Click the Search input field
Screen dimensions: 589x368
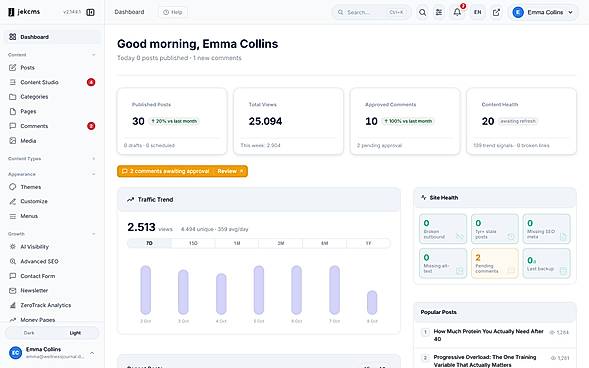click(371, 12)
